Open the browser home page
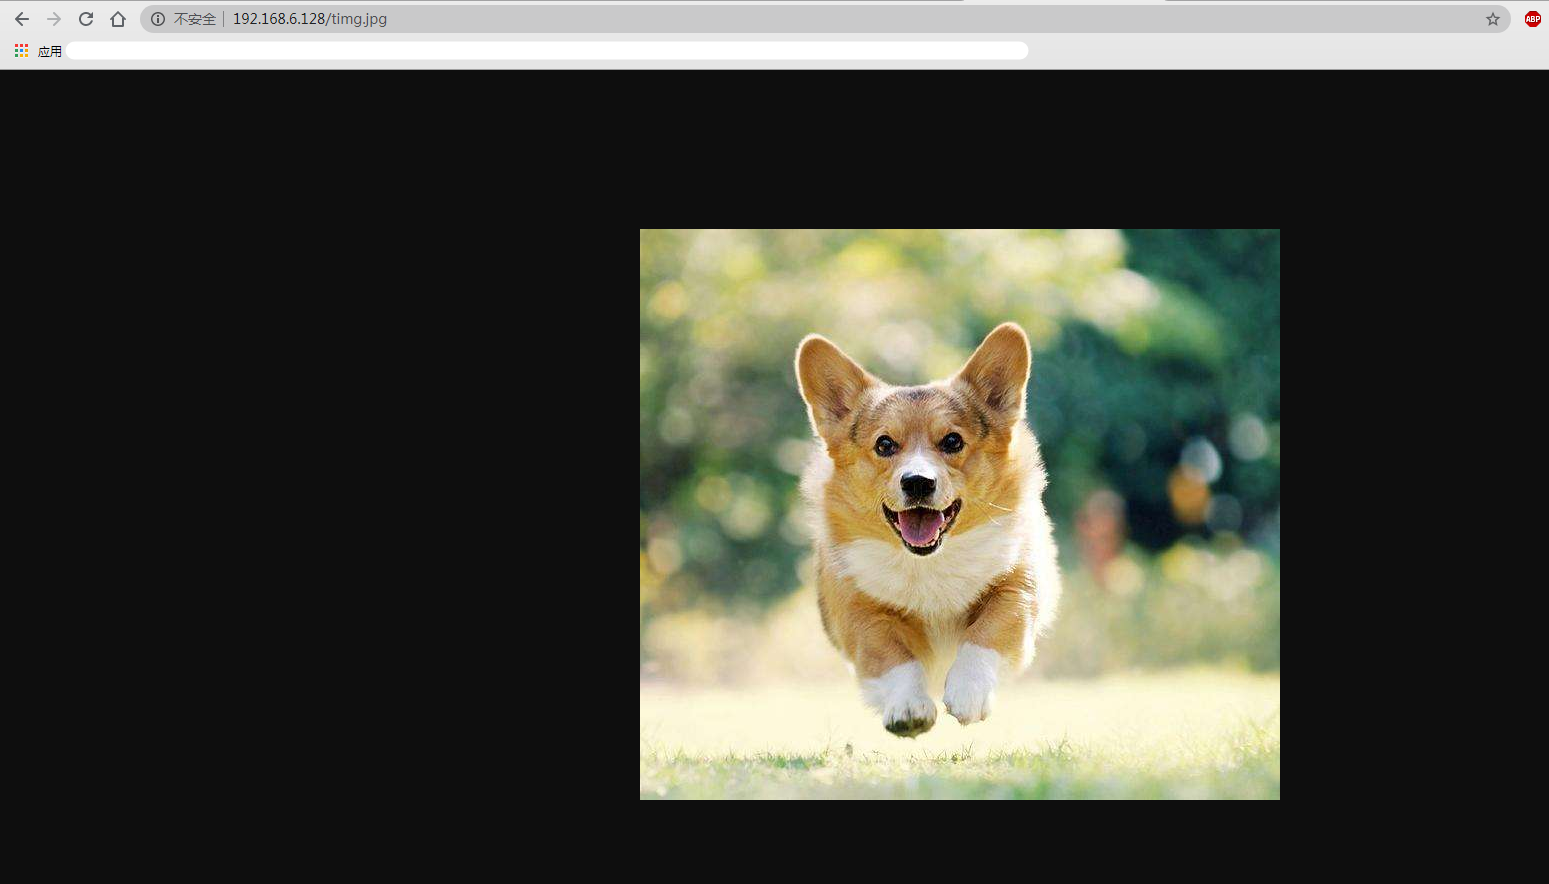This screenshot has height=884, width=1549. [118, 19]
